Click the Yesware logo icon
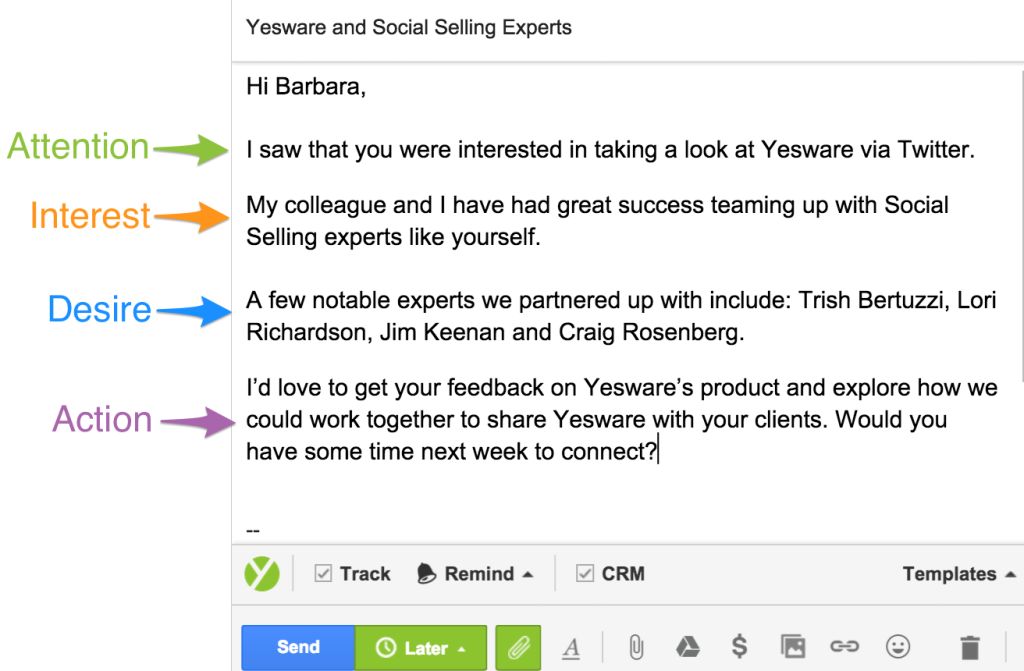1024x671 pixels. click(262, 574)
